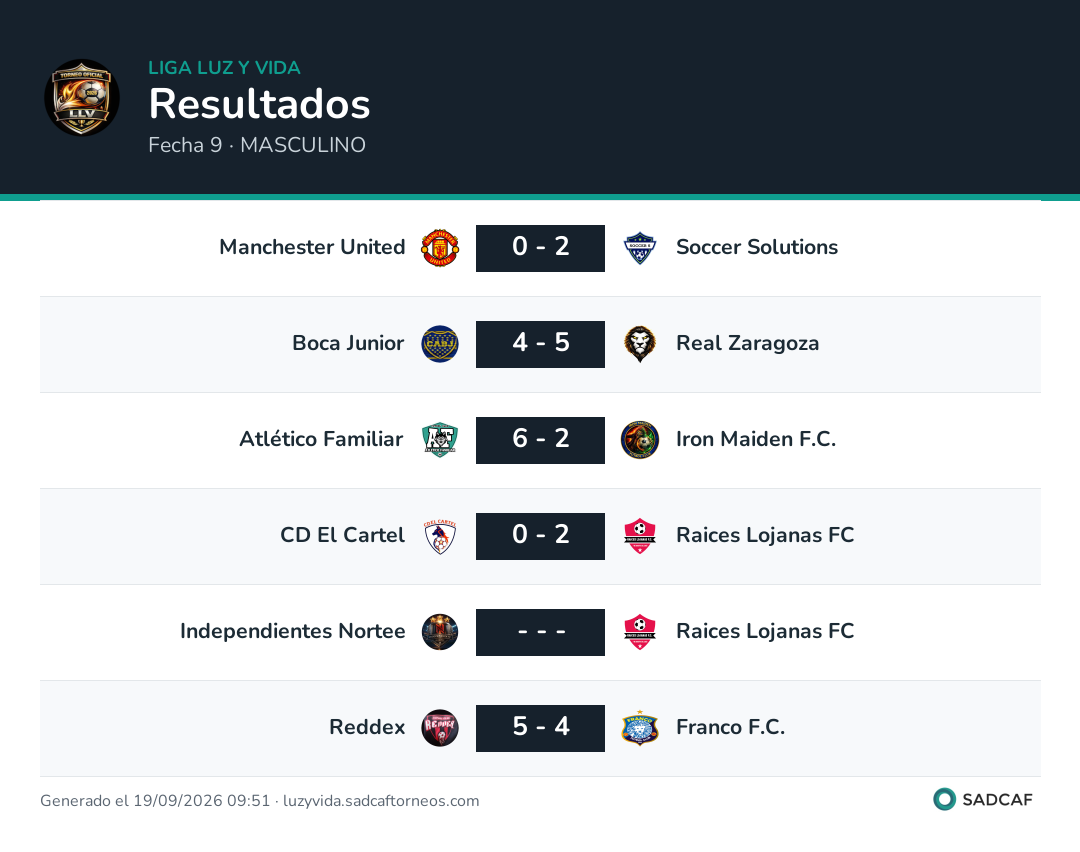The width and height of the screenshot is (1080, 852).
Task: Click the CD El Cartel shield logo
Action: tap(440, 536)
